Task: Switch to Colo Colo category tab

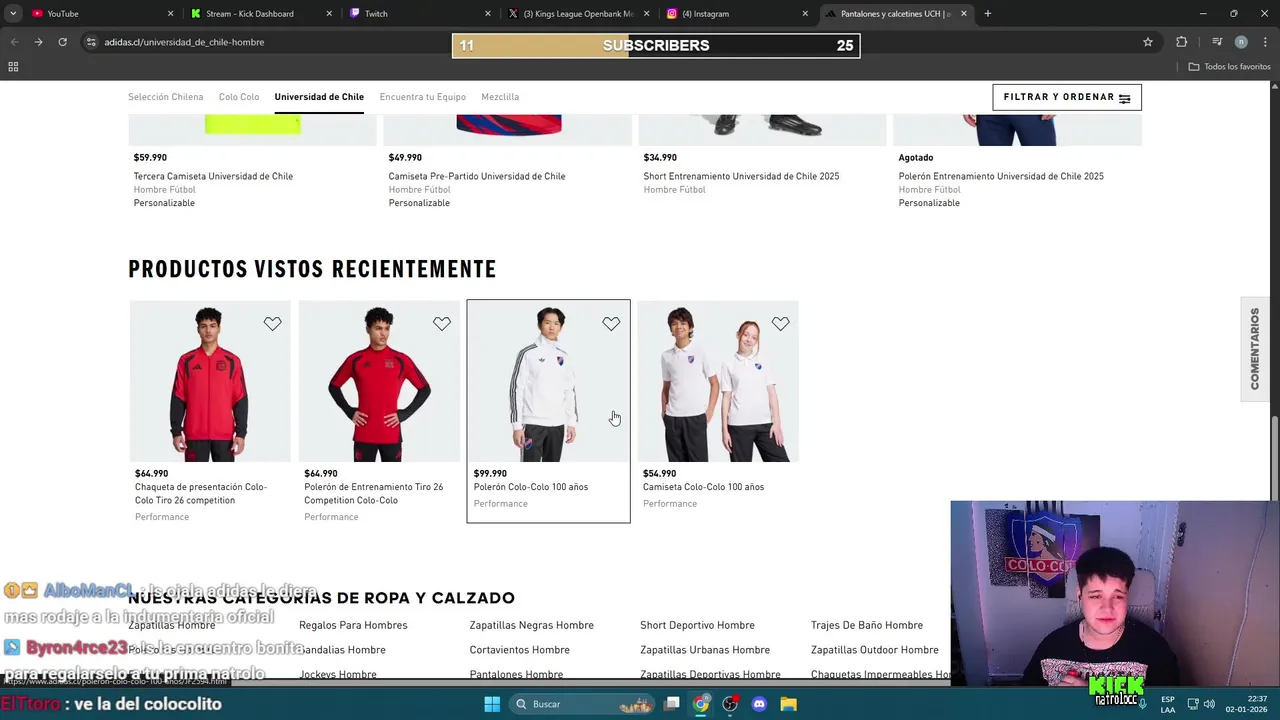Action: click(x=239, y=97)
